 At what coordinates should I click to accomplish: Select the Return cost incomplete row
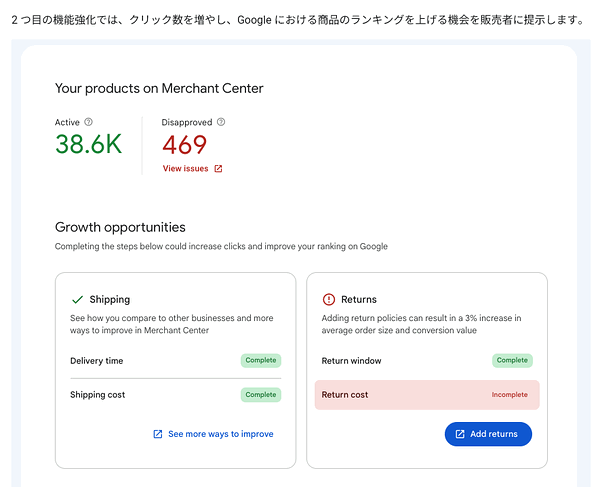427,395
